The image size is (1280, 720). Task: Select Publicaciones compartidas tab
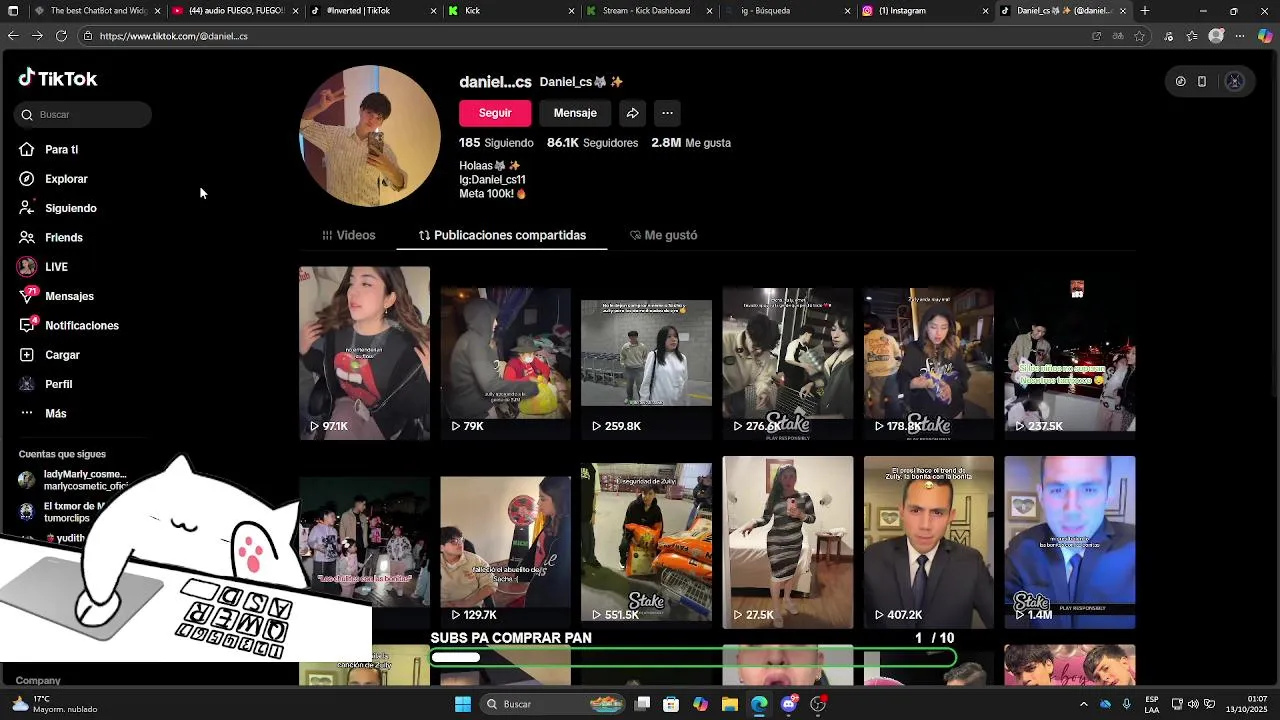(x=502, y=236)
